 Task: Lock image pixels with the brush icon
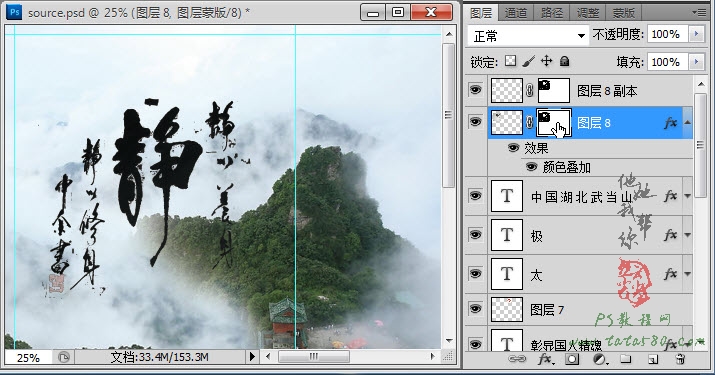point(528,61)
